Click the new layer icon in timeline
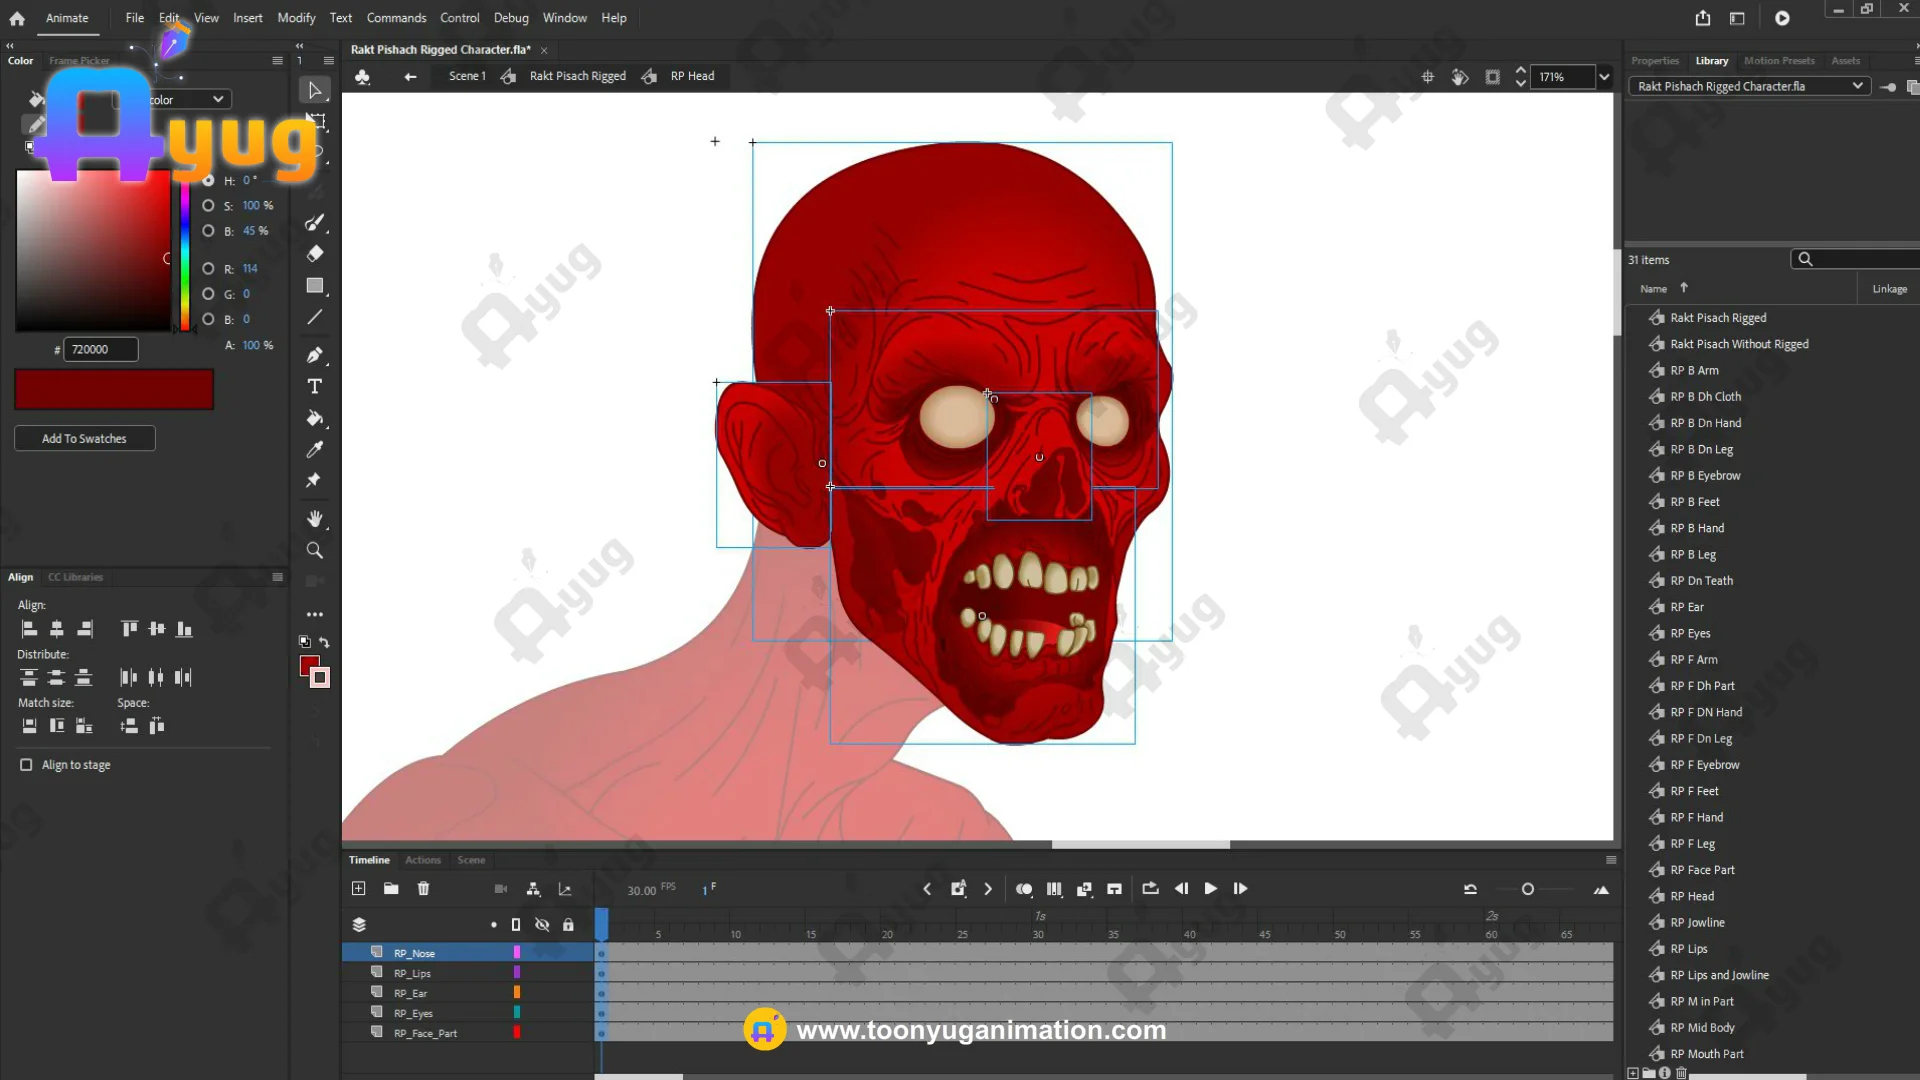This screenshot has height=1080, width=1920. click(x=359, y=889)
